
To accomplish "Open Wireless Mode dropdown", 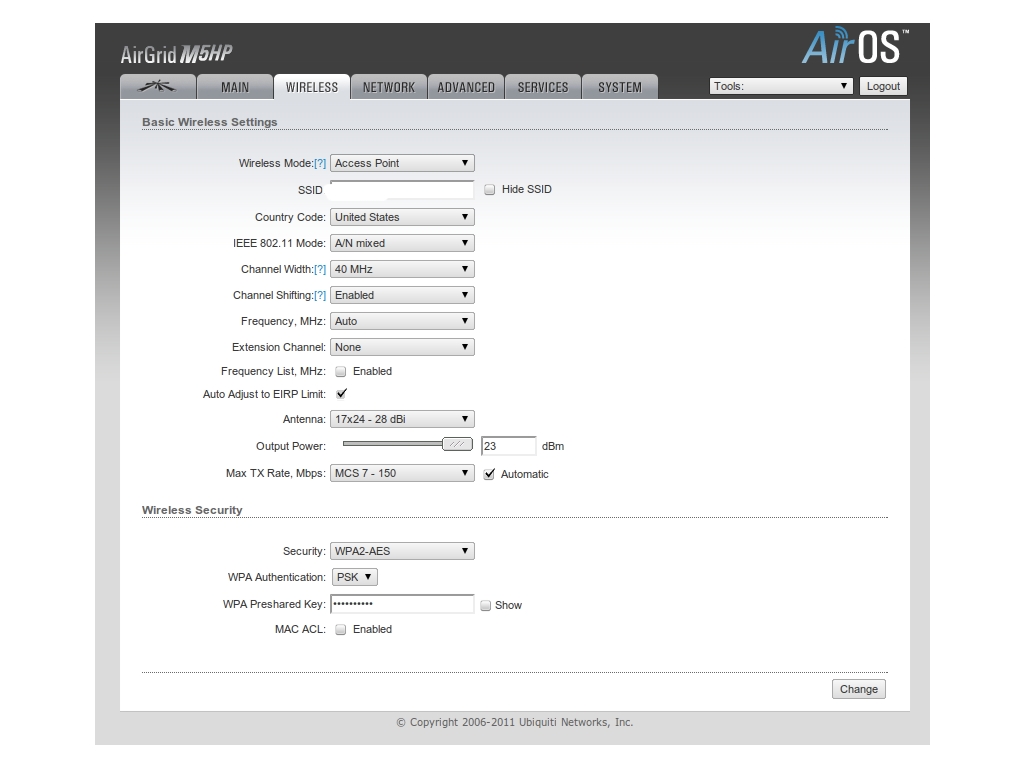I will [402, 163].
